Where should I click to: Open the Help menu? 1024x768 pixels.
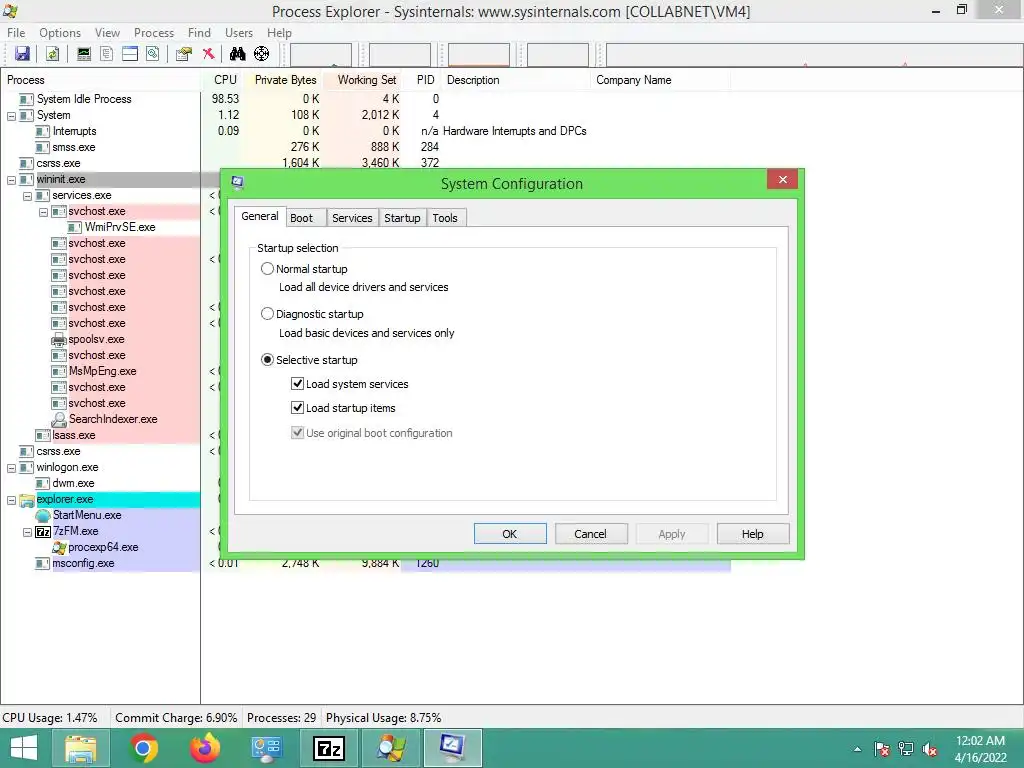click(x=279, y=33)
